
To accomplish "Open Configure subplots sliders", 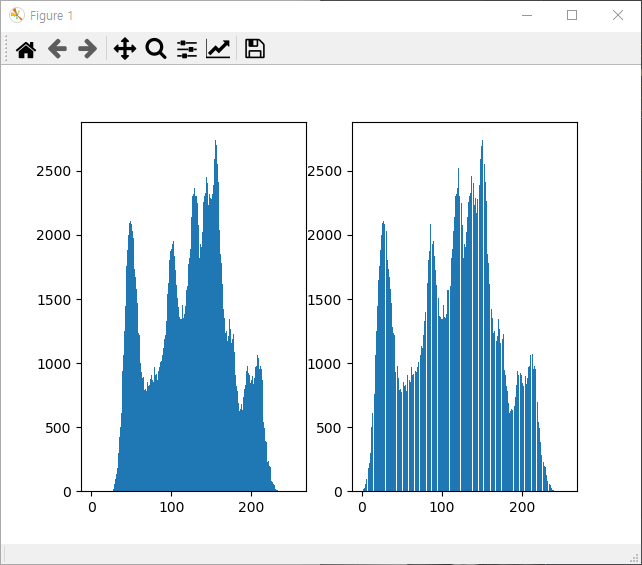I will [187, 49].
